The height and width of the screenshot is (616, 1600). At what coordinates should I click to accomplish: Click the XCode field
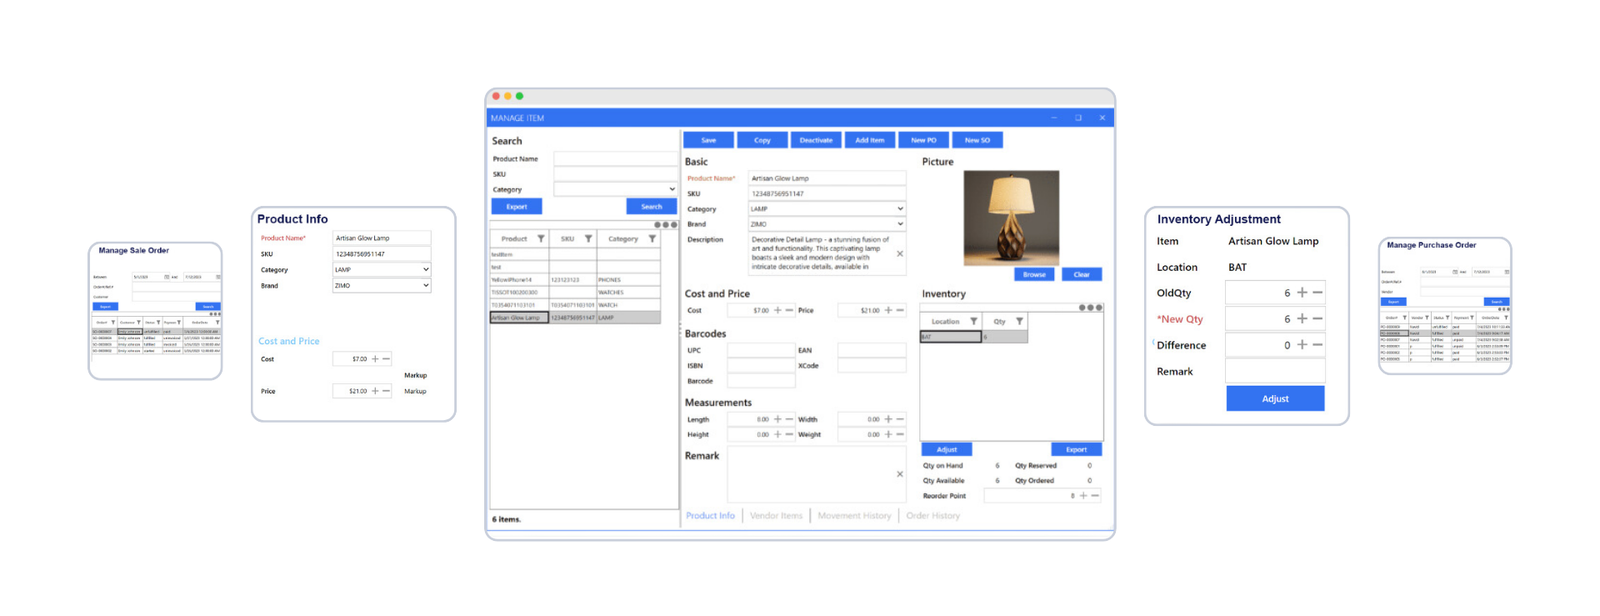tap(871, 366)
